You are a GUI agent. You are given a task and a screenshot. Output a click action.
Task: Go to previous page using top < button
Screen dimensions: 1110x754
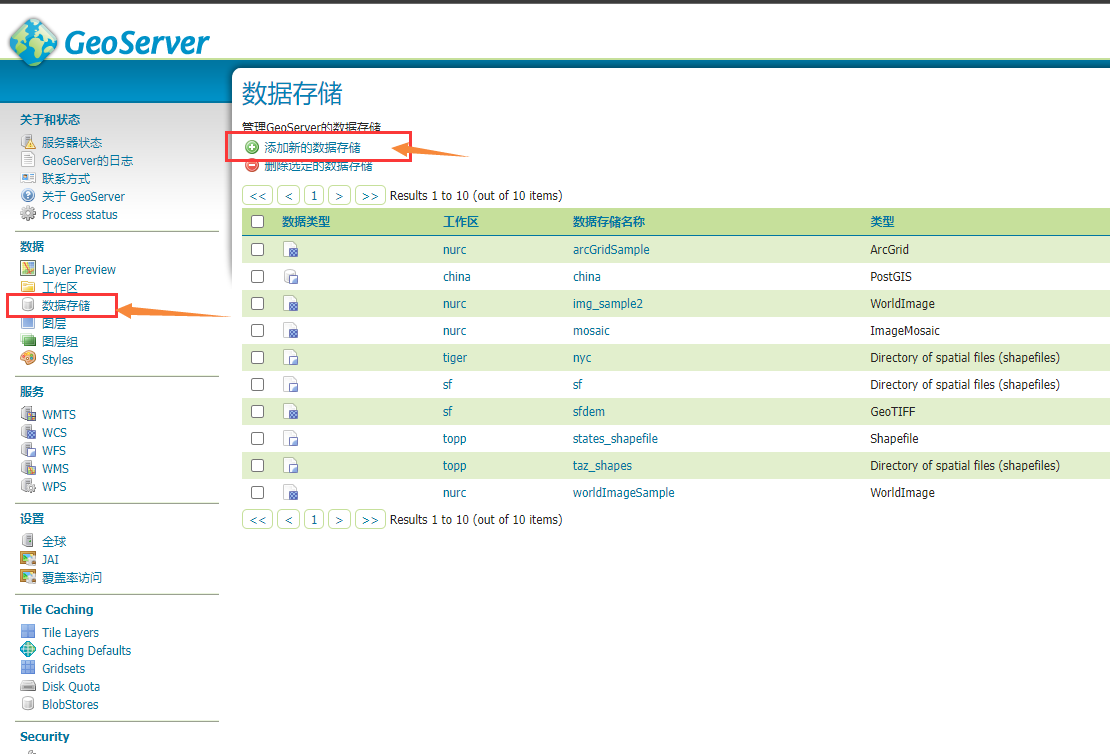coord(288,195)
